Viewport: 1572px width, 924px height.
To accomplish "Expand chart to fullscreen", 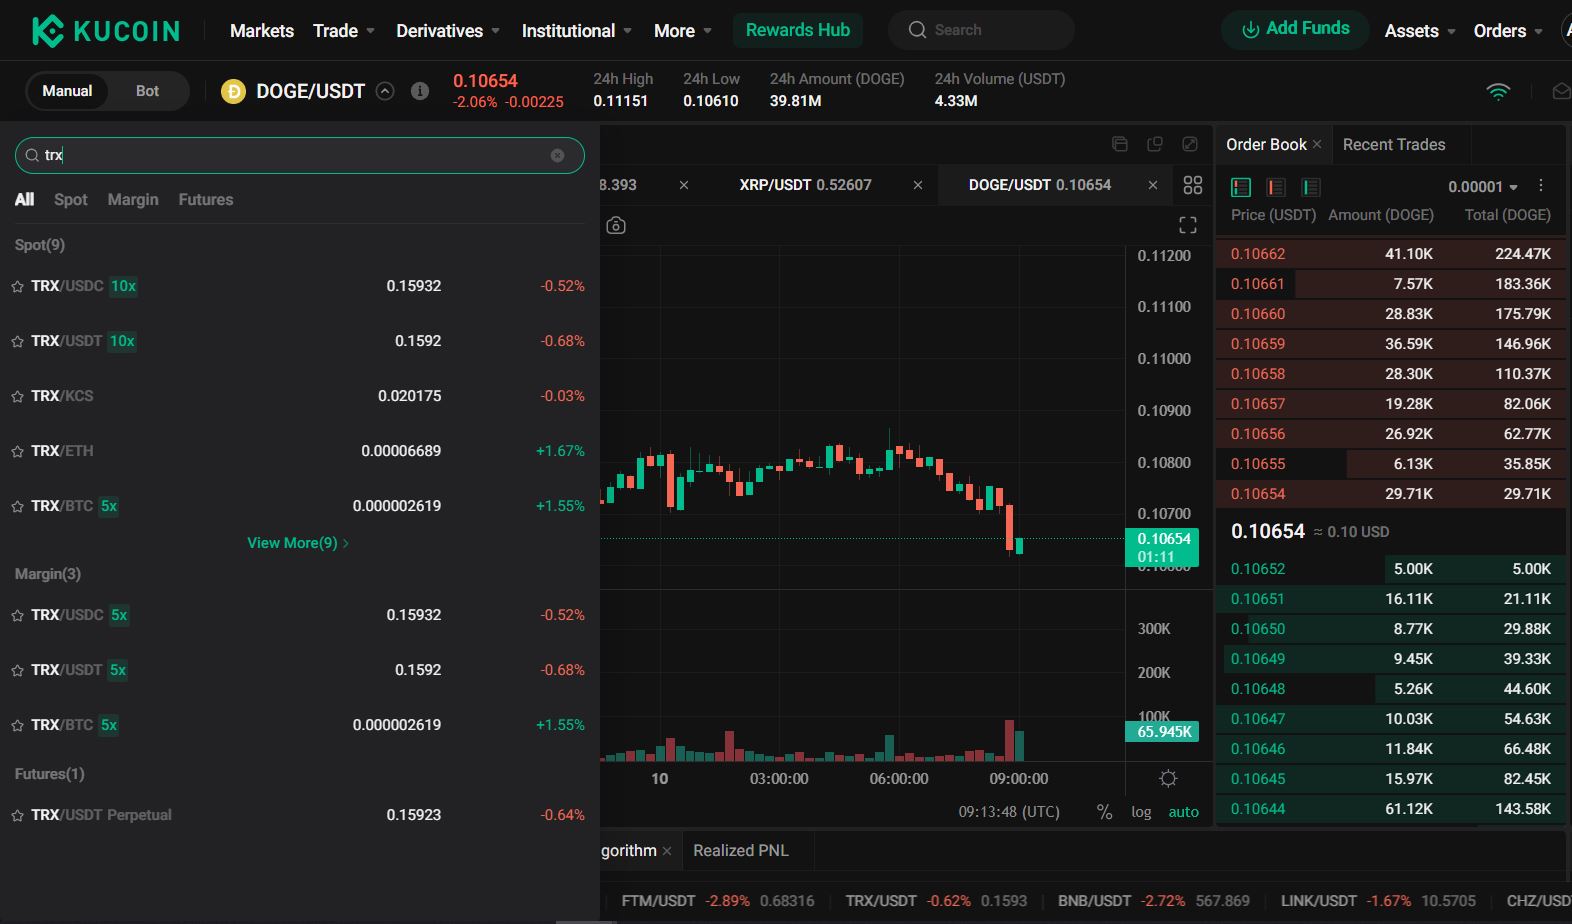I will pyautogui.click(x=1188, y=225).
